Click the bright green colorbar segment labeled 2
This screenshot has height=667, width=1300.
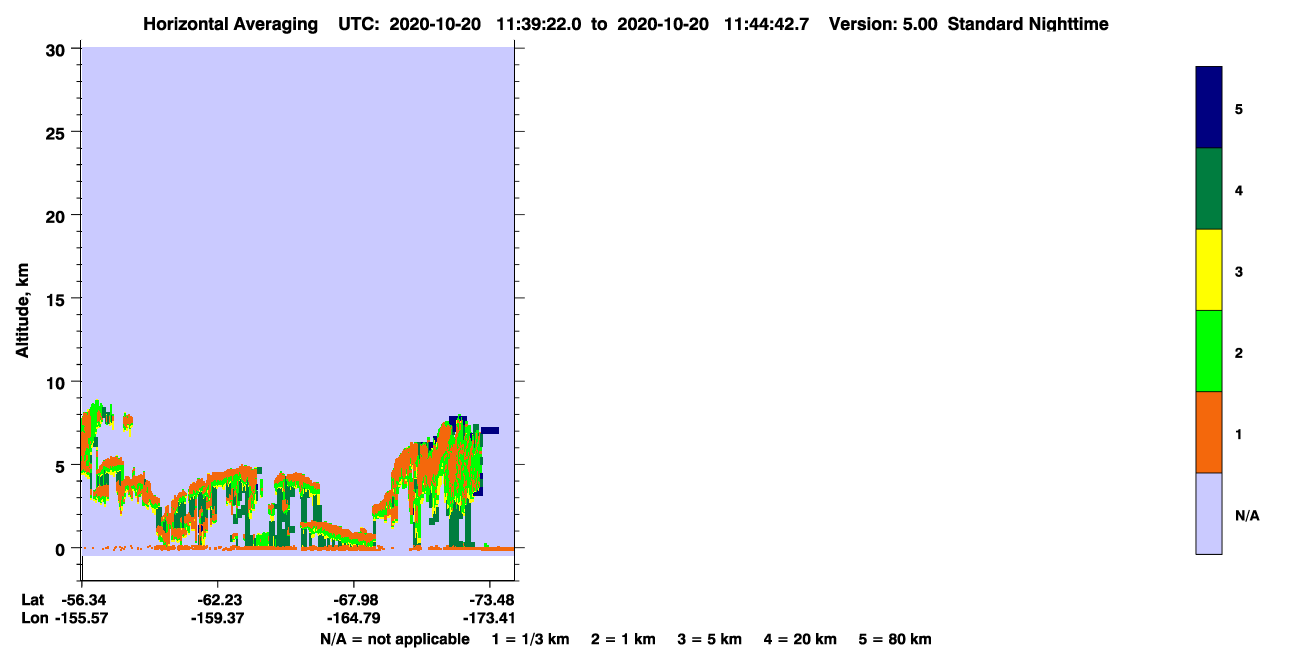coord(1209,351)
